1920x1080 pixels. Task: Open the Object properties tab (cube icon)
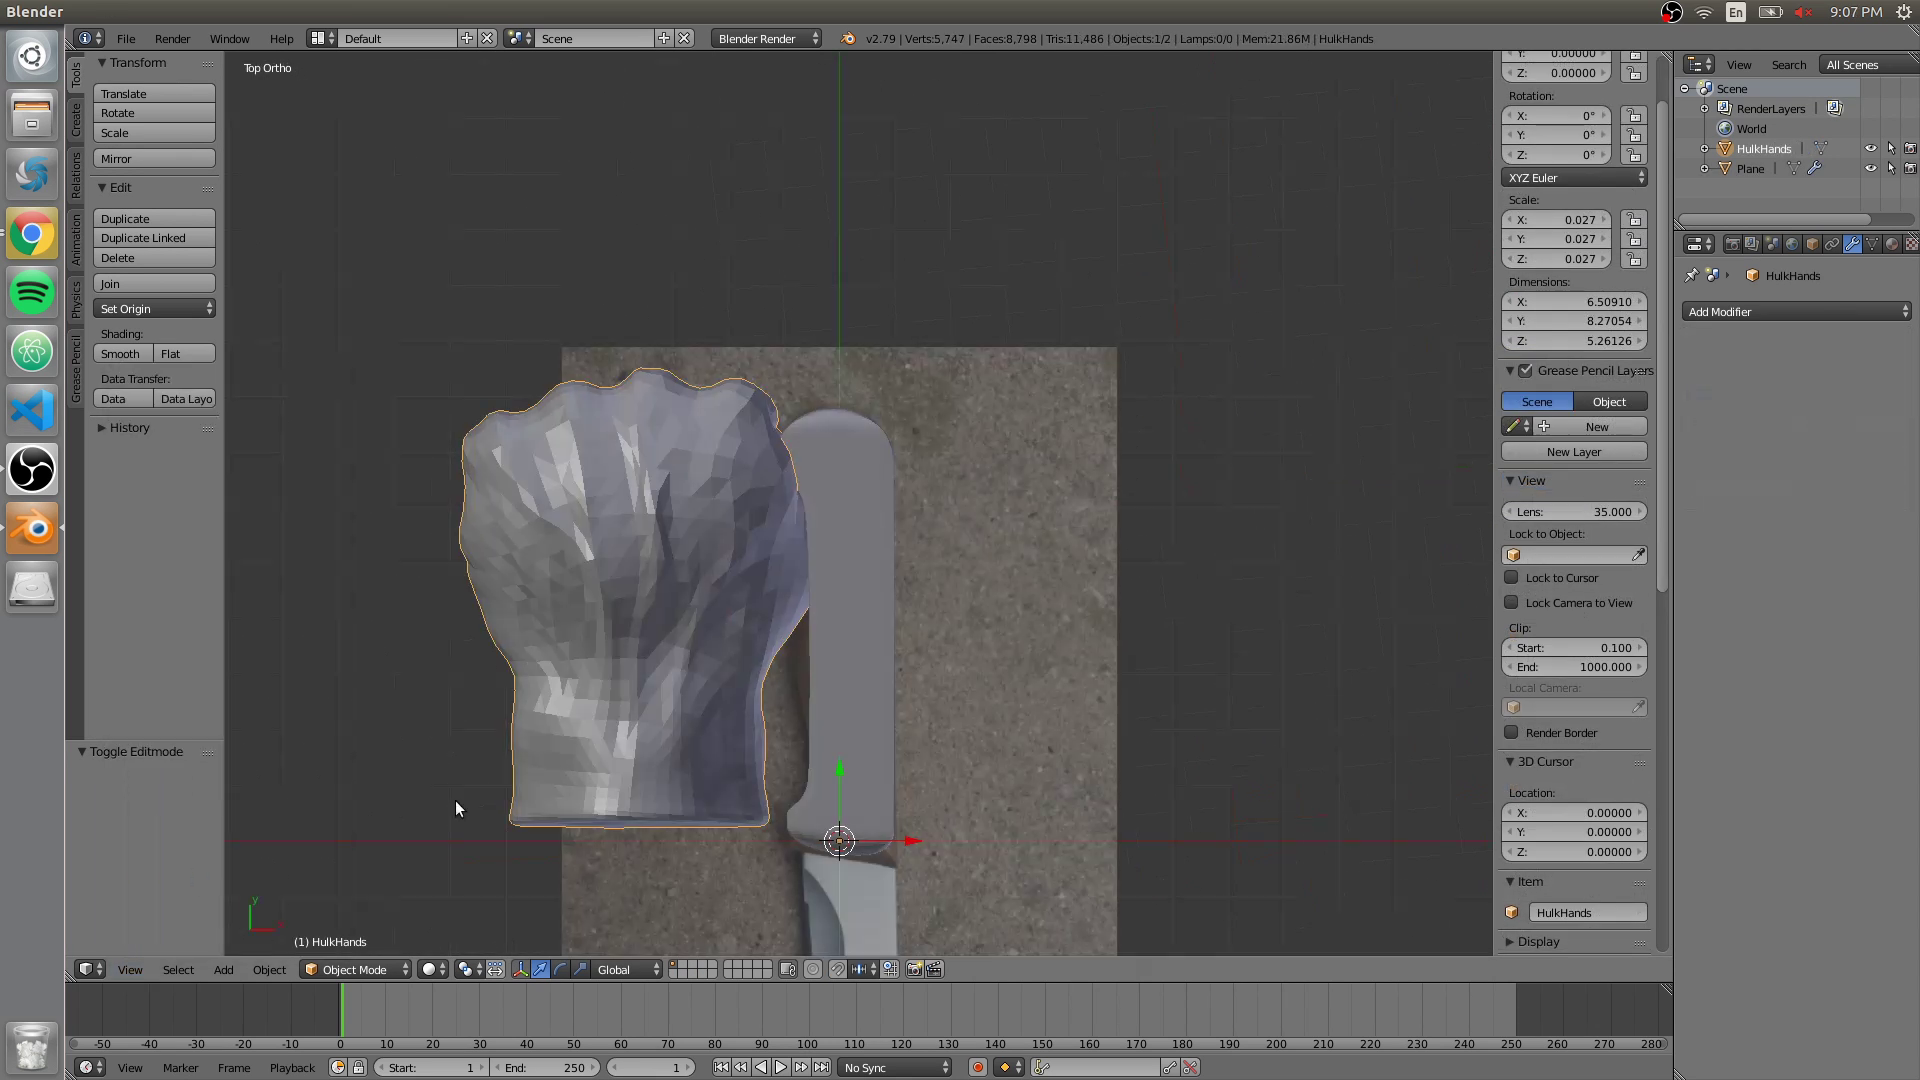[x=1812, y=244]
